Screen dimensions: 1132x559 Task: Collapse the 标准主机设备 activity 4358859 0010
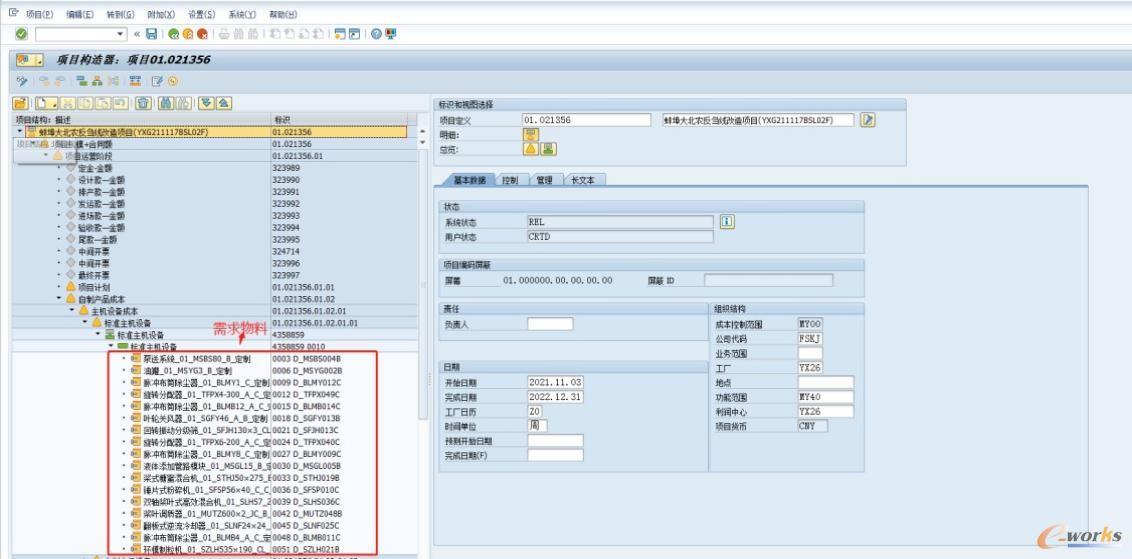pos(110,346)
